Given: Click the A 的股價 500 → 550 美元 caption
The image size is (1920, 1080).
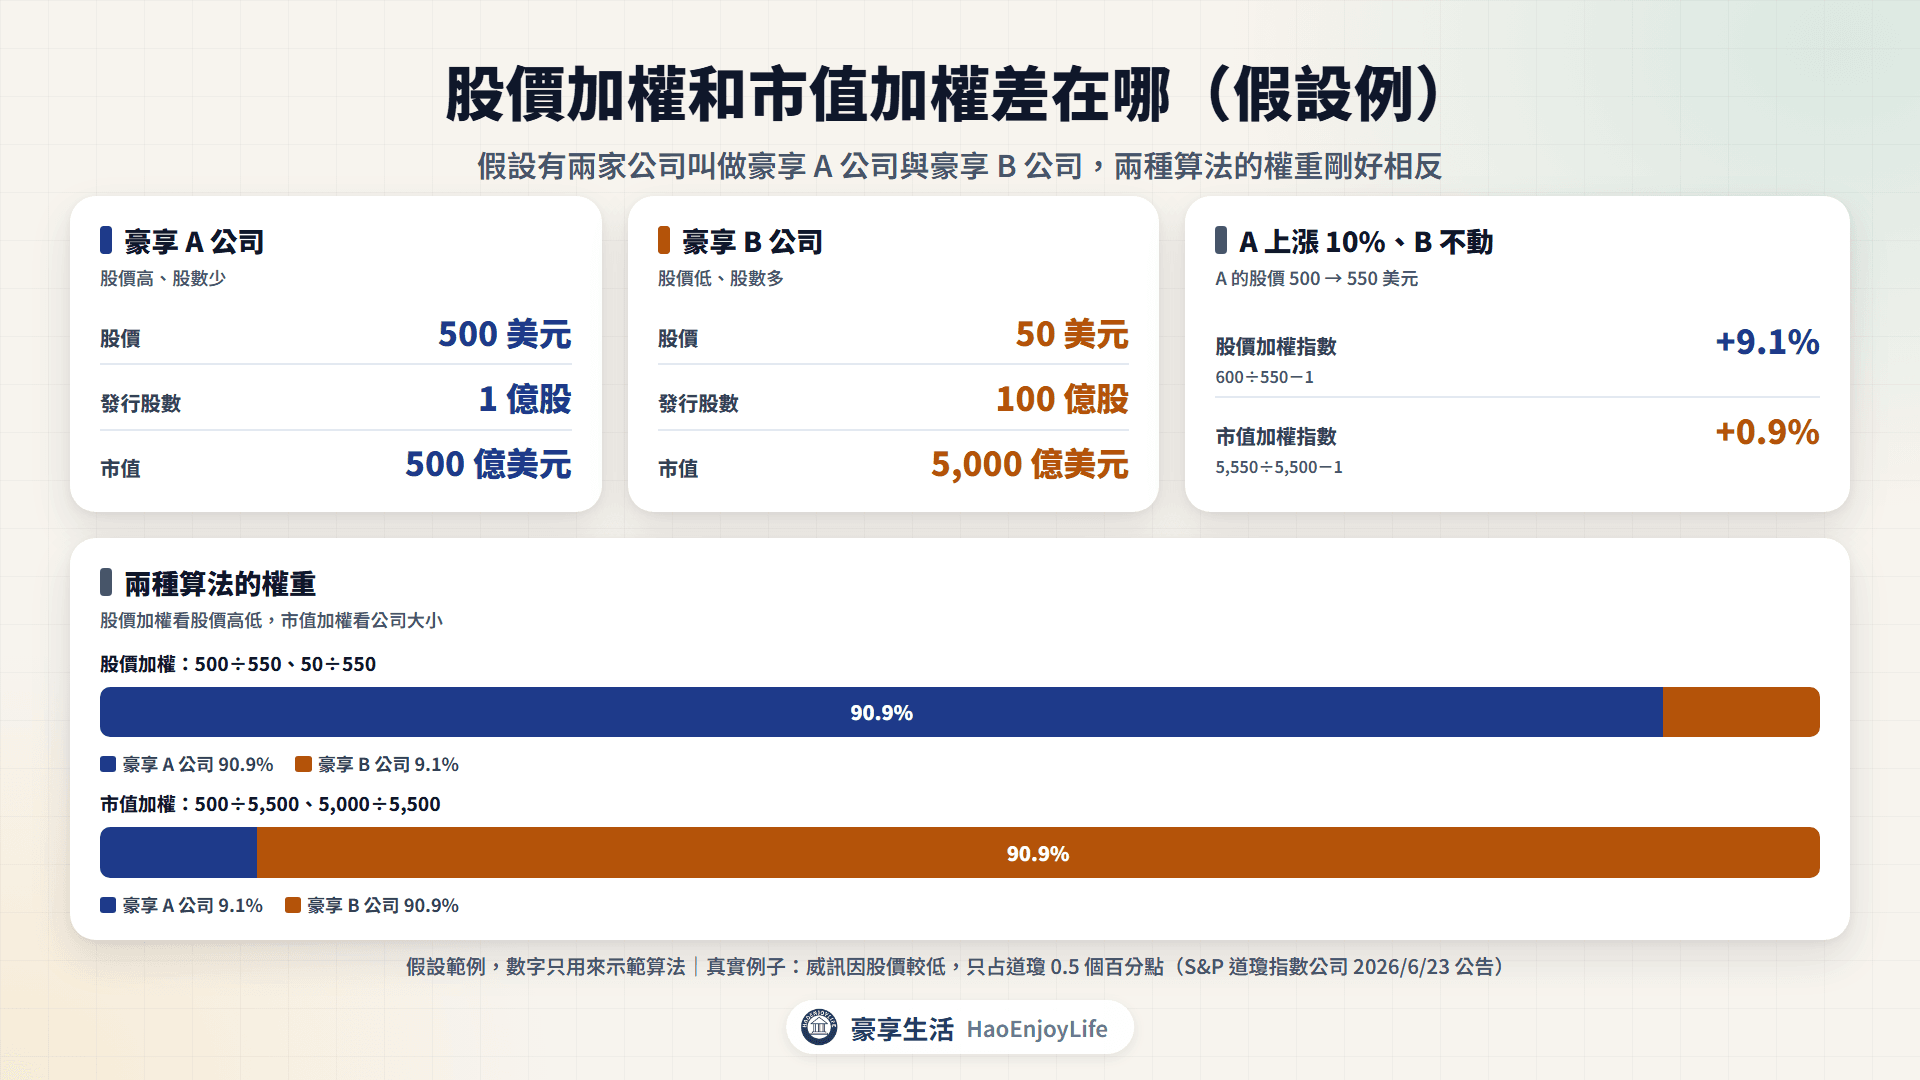Looking at the screenshot, I should [1317, 278].
